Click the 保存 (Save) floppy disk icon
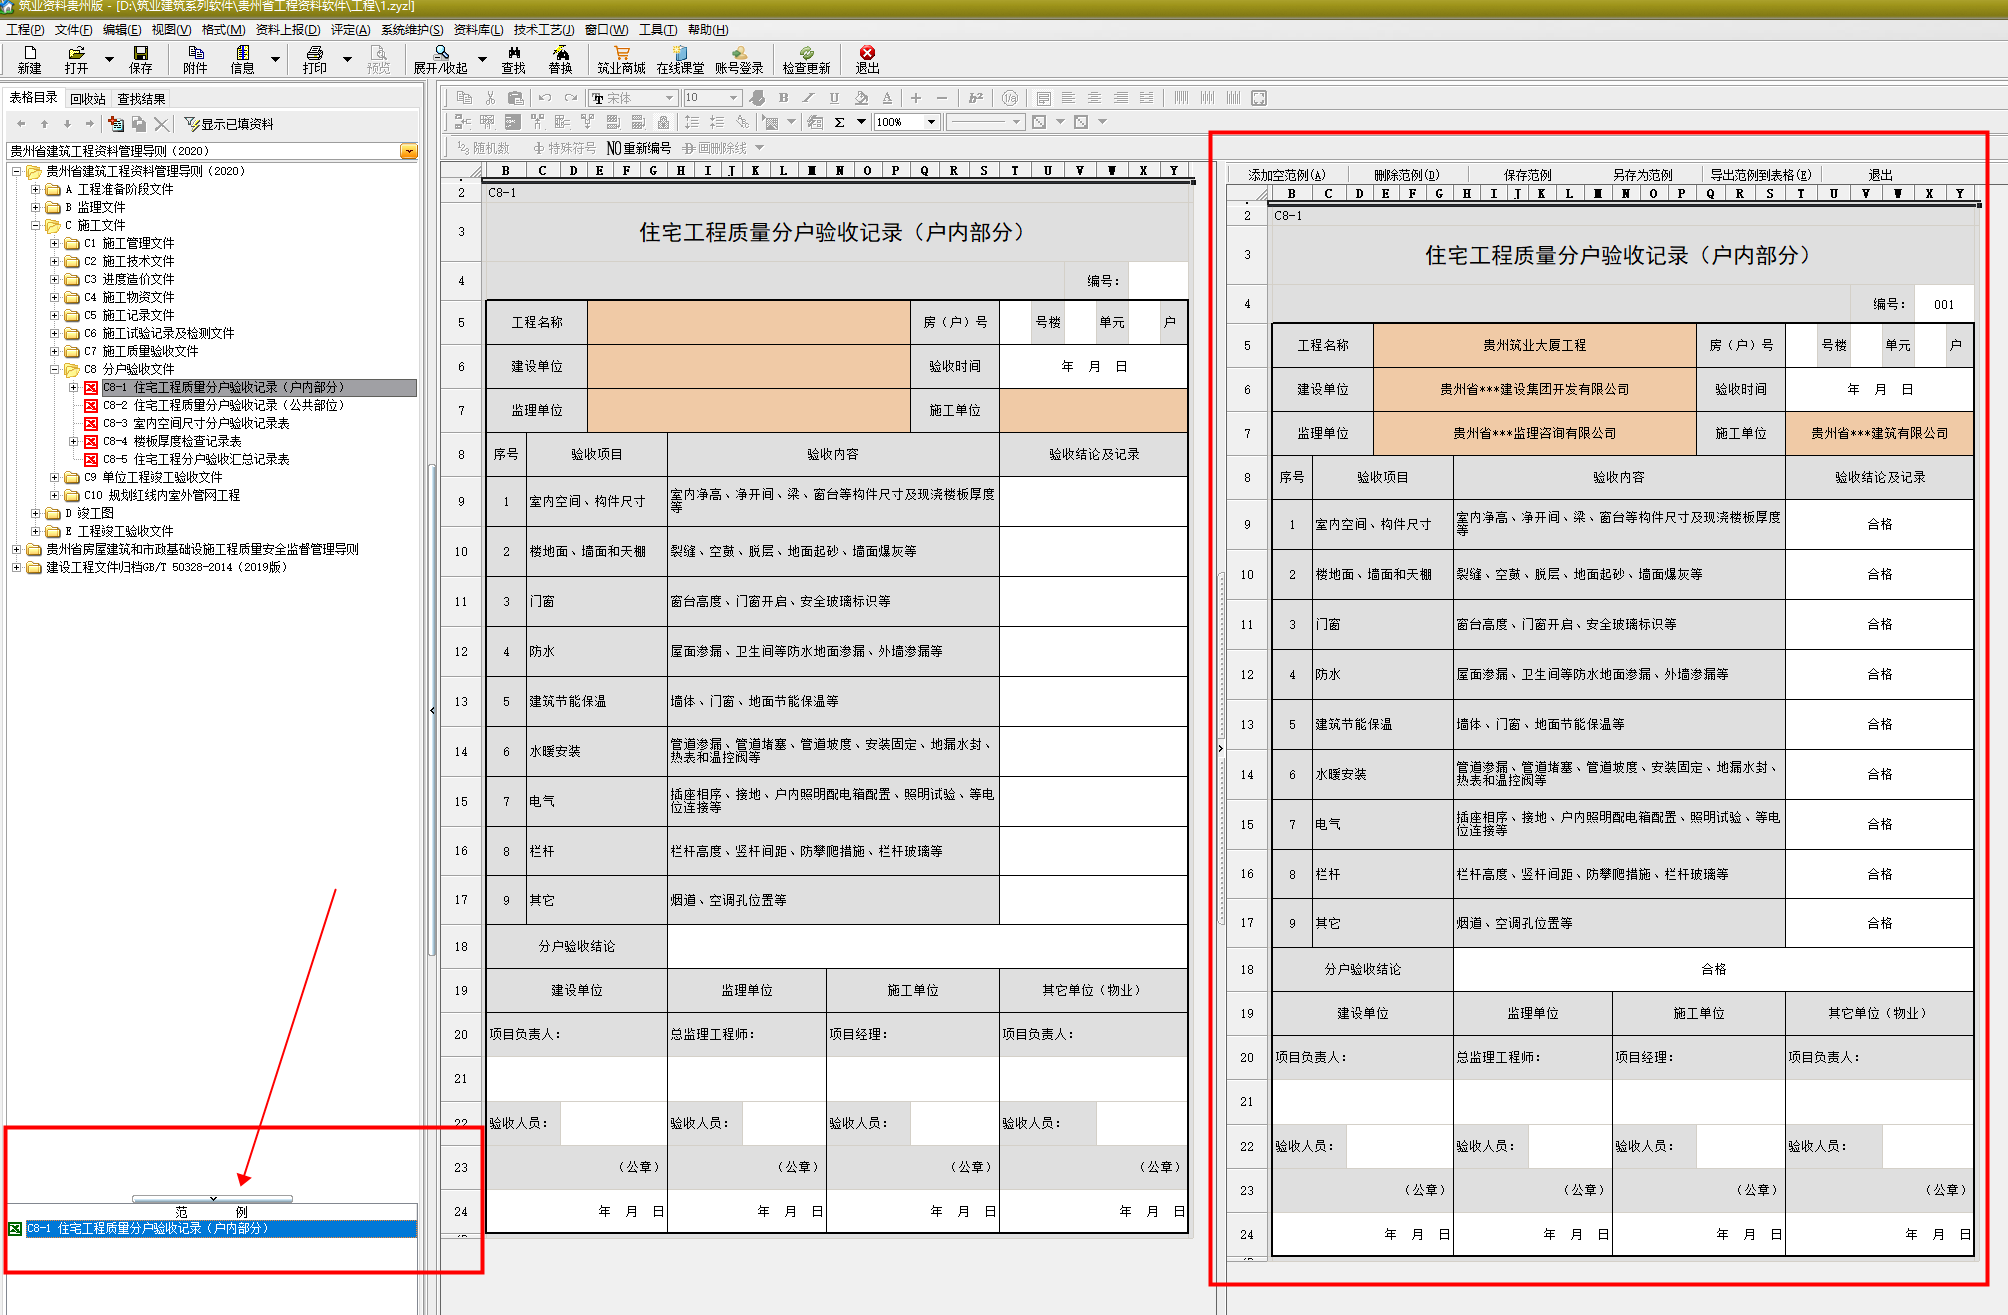 (141, 59)
